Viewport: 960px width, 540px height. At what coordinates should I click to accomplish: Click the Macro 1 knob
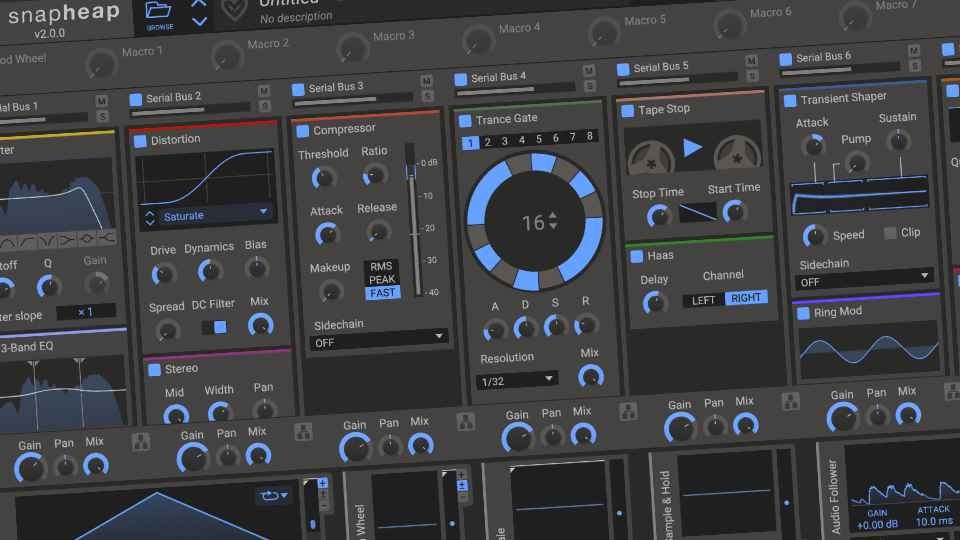(101, 64)
